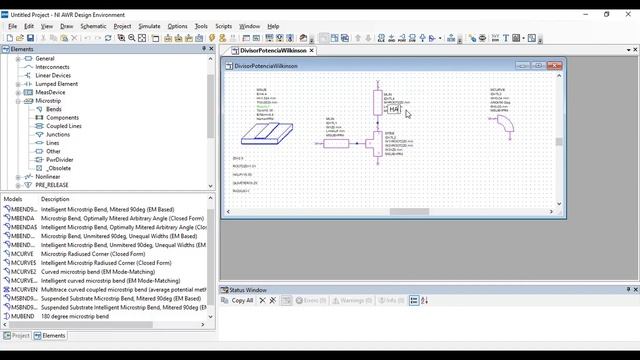Switch to DivisorPotenciaWilkinson document tab
Screen dimensions: 640x360
point(269,51)
